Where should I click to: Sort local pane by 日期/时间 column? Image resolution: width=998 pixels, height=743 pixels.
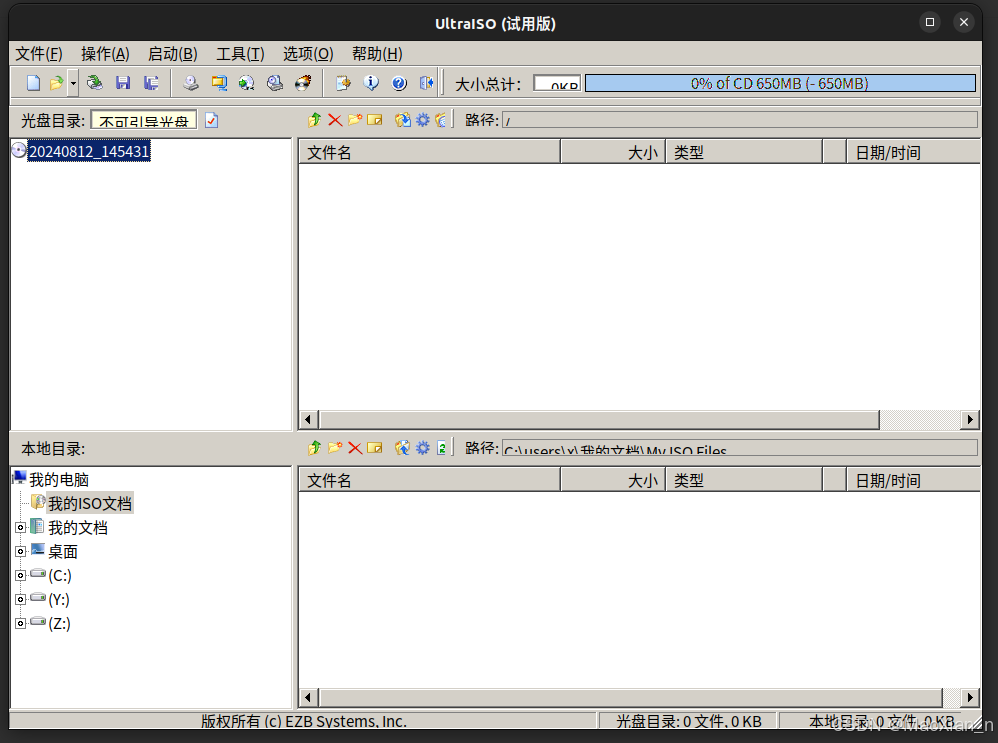tap(913, 480)
